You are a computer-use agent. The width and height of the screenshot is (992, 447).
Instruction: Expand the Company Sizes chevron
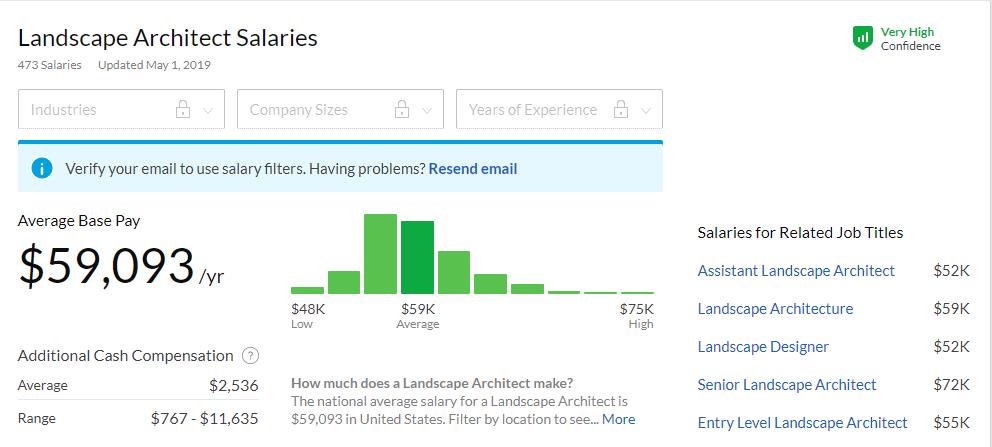coord(427,111)
